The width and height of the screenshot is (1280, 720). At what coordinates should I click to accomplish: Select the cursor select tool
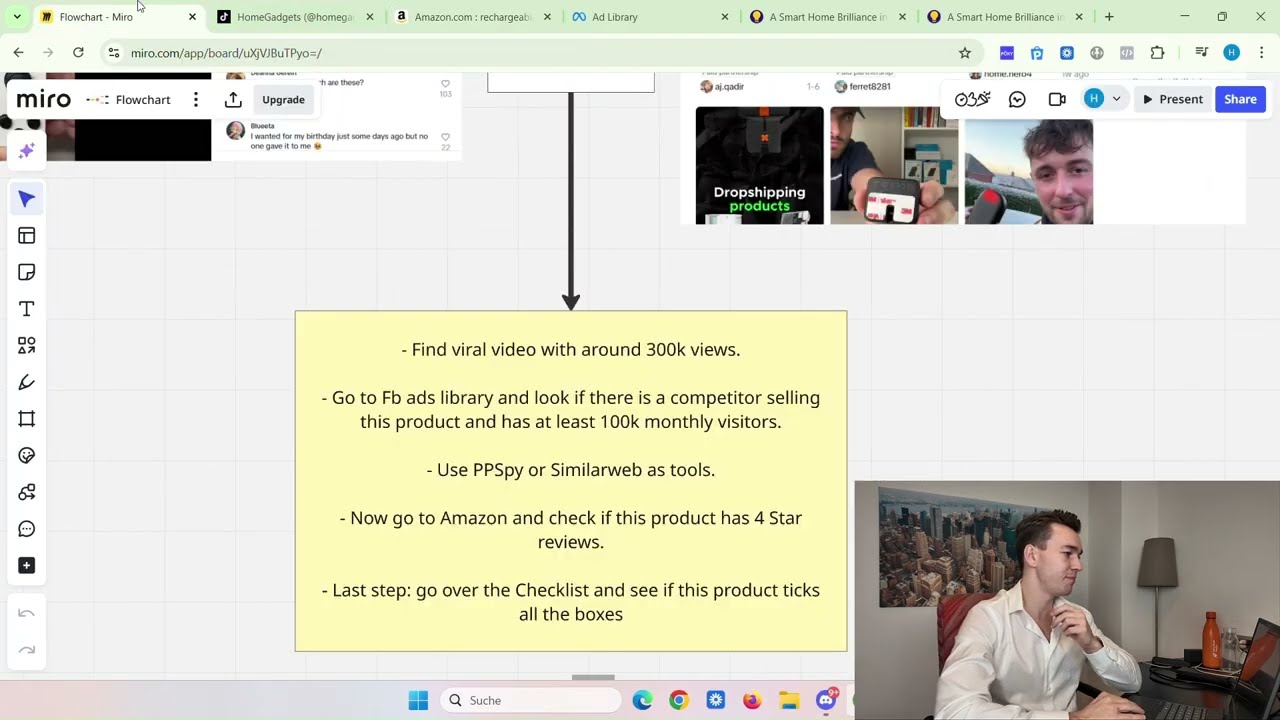point(27,199)
